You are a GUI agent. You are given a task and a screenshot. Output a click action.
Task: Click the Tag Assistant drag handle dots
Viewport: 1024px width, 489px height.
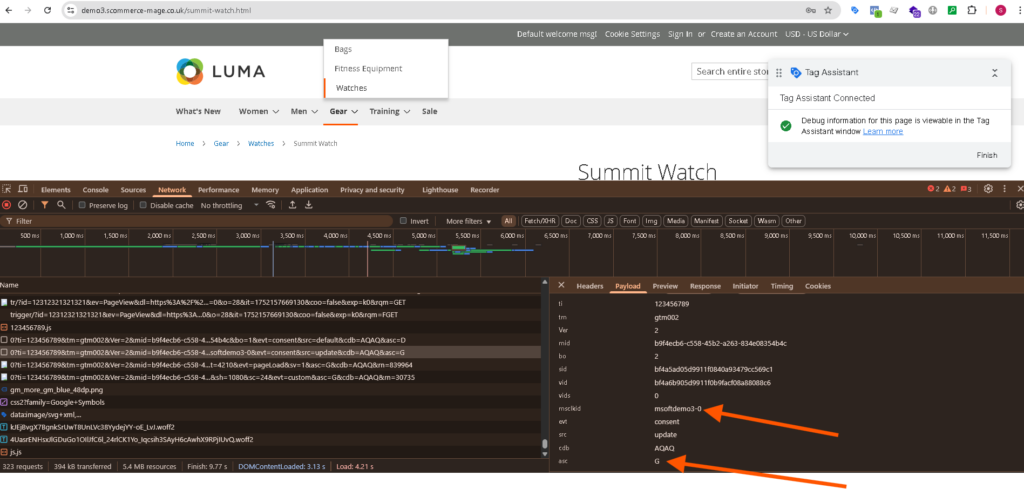pyautogui.click(x=778, y=73)
